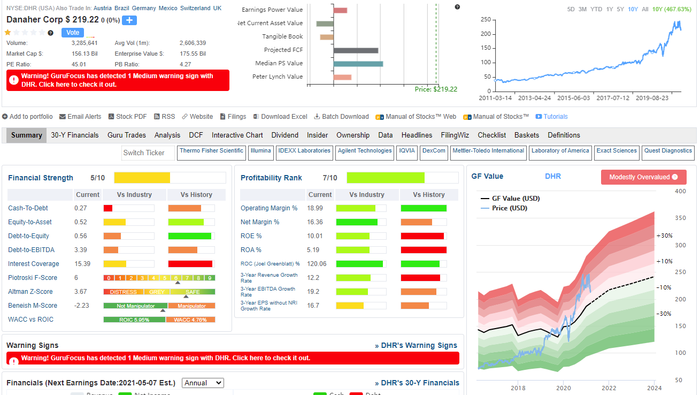Switch to Thermo Fisher Scientific ticker
700x395 pixels.
212,153
